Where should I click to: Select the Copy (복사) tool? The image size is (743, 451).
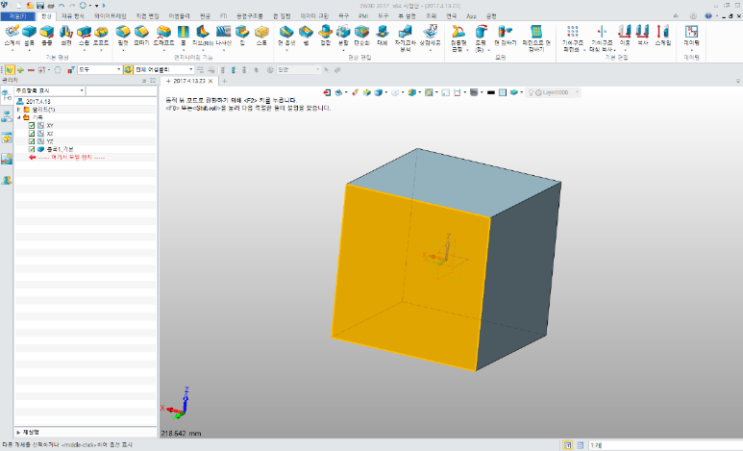tap(643, 36)
